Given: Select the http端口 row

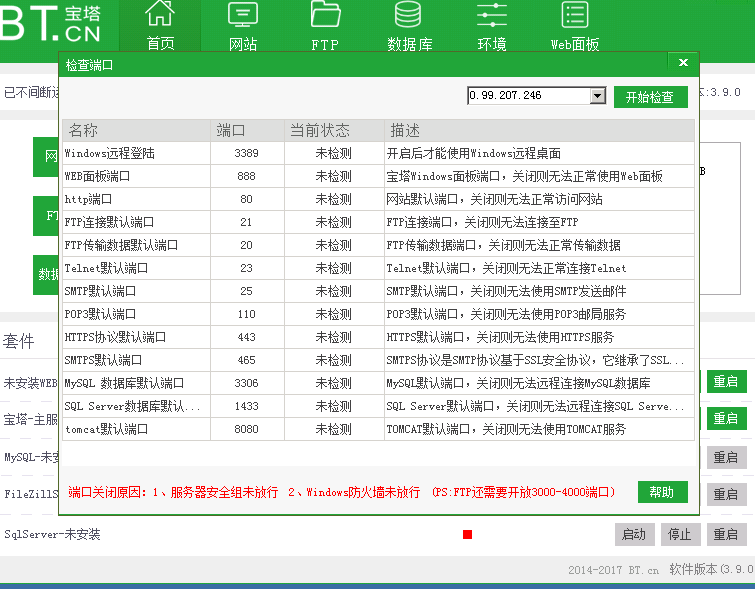Looking at the screenshot, I should pyautogui.click(x=378, y=199).
